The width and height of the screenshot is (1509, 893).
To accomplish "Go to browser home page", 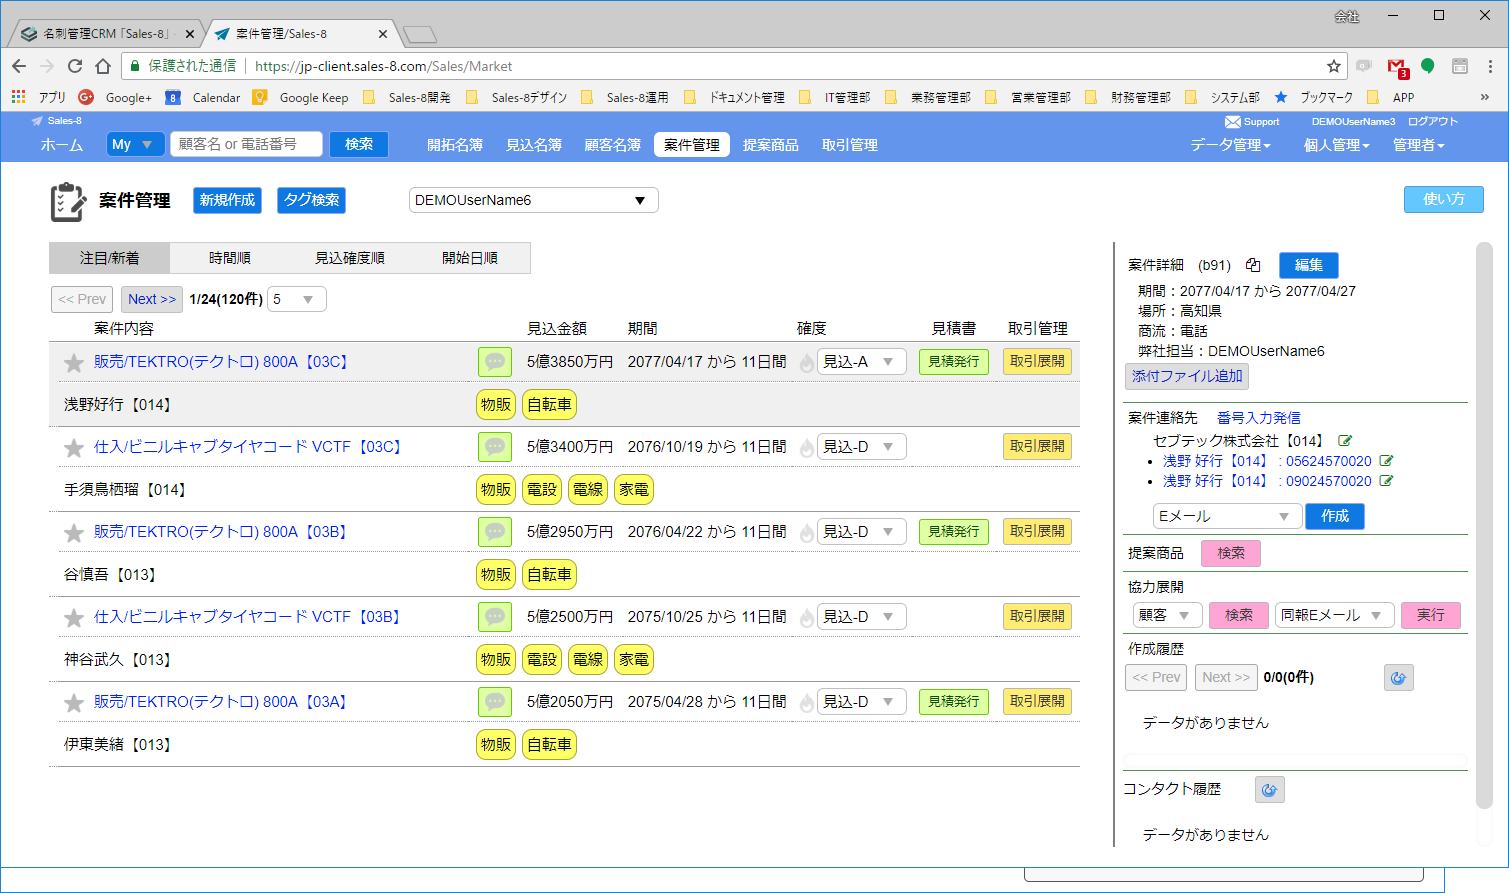I will click(x=103, y=66).
